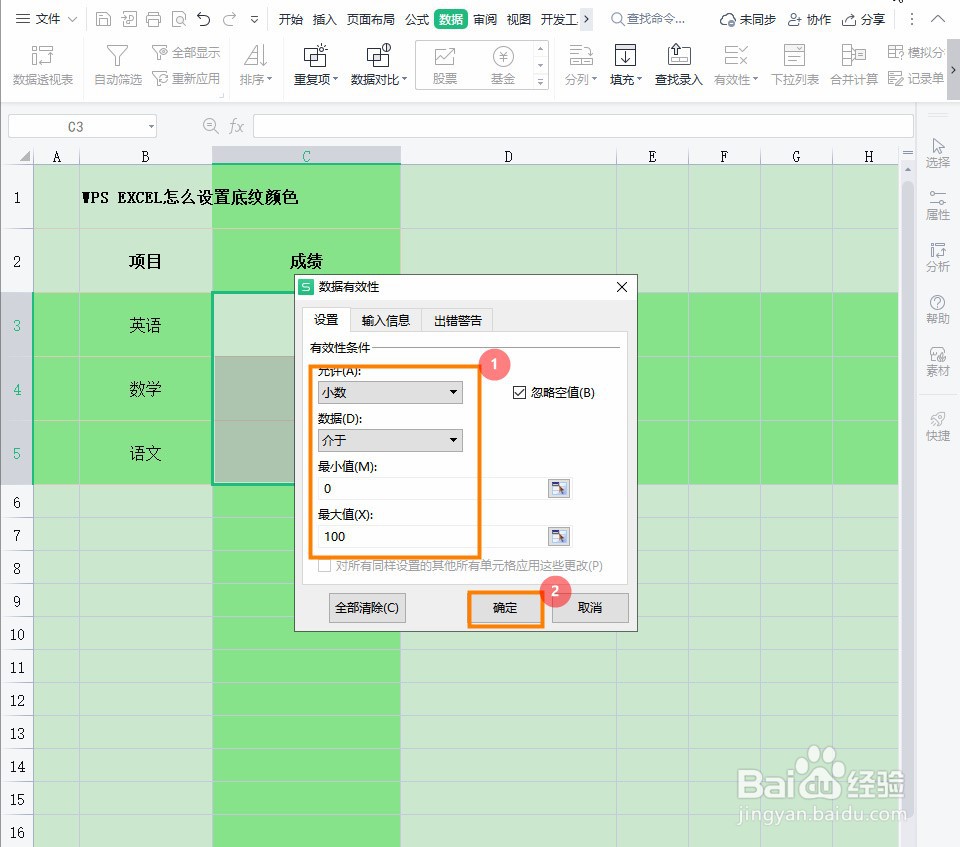Click the fx insert function icon
Screen dimensions: 960x847
coord(236,127)
